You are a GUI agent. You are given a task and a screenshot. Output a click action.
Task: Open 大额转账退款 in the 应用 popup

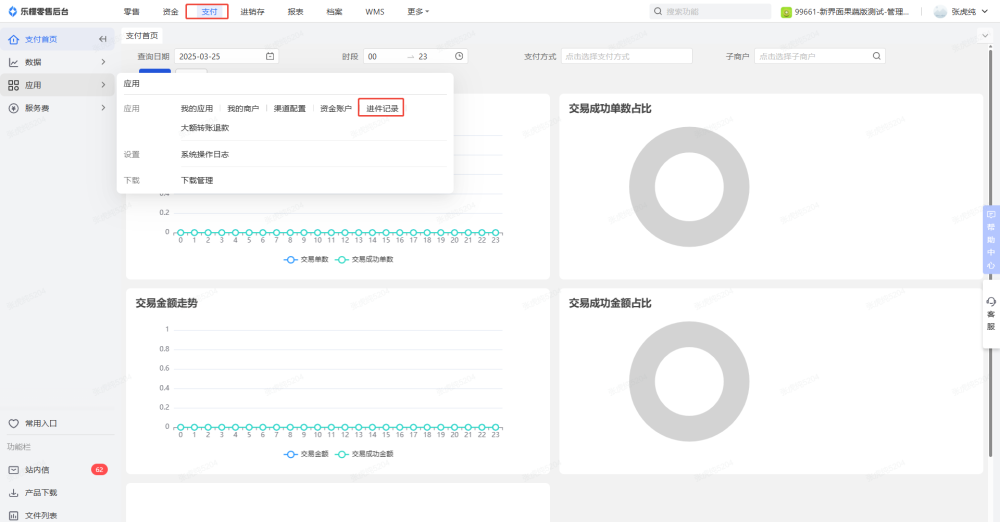click(x=205, y=128)
